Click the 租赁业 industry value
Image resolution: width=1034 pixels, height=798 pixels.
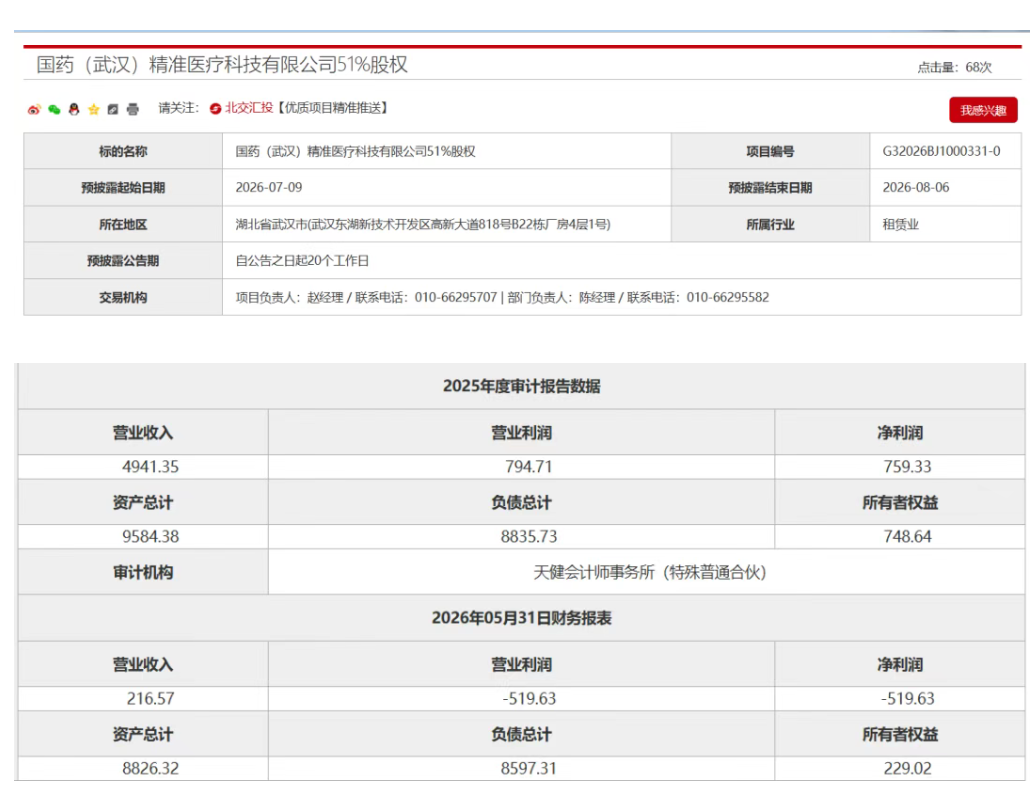(901, 224)
